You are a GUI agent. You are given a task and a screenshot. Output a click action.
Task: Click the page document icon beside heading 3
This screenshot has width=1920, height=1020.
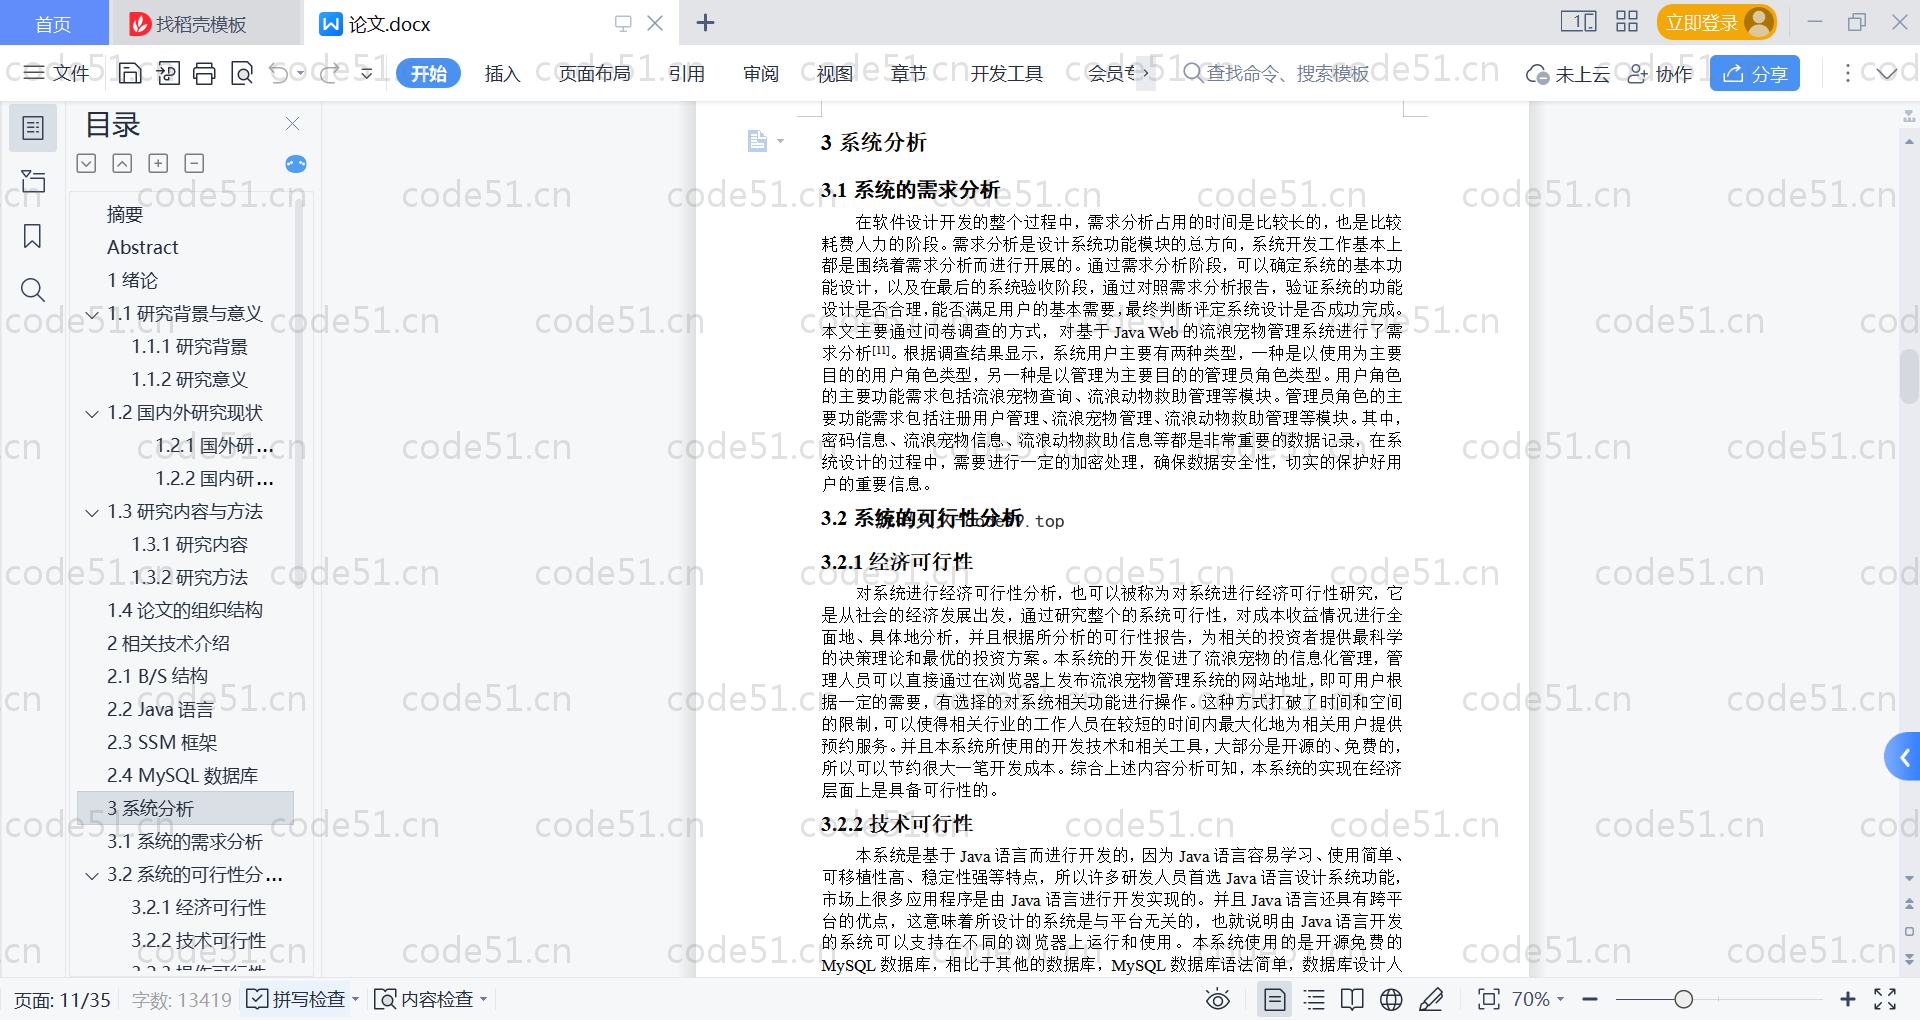(758, 141)
